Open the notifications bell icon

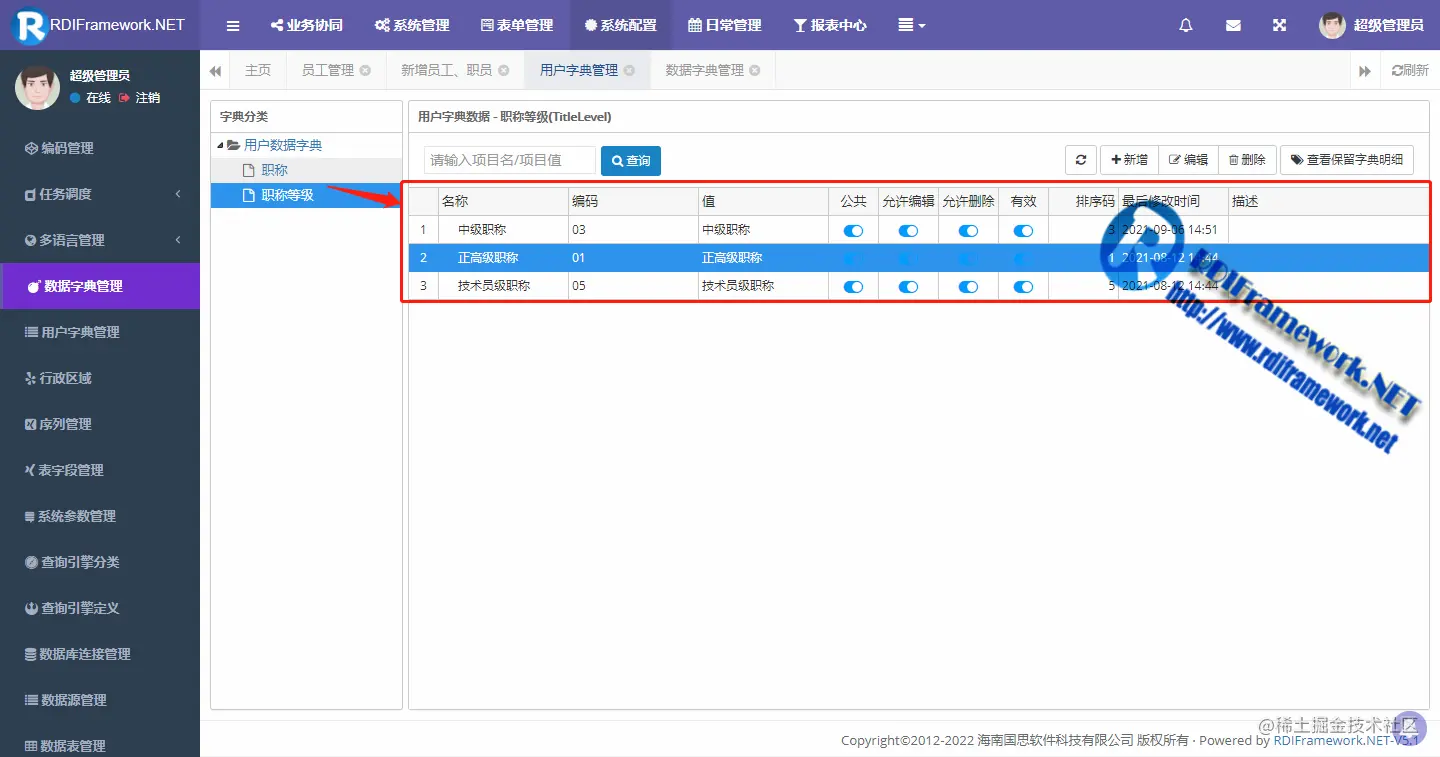(x=1185, y=25)
